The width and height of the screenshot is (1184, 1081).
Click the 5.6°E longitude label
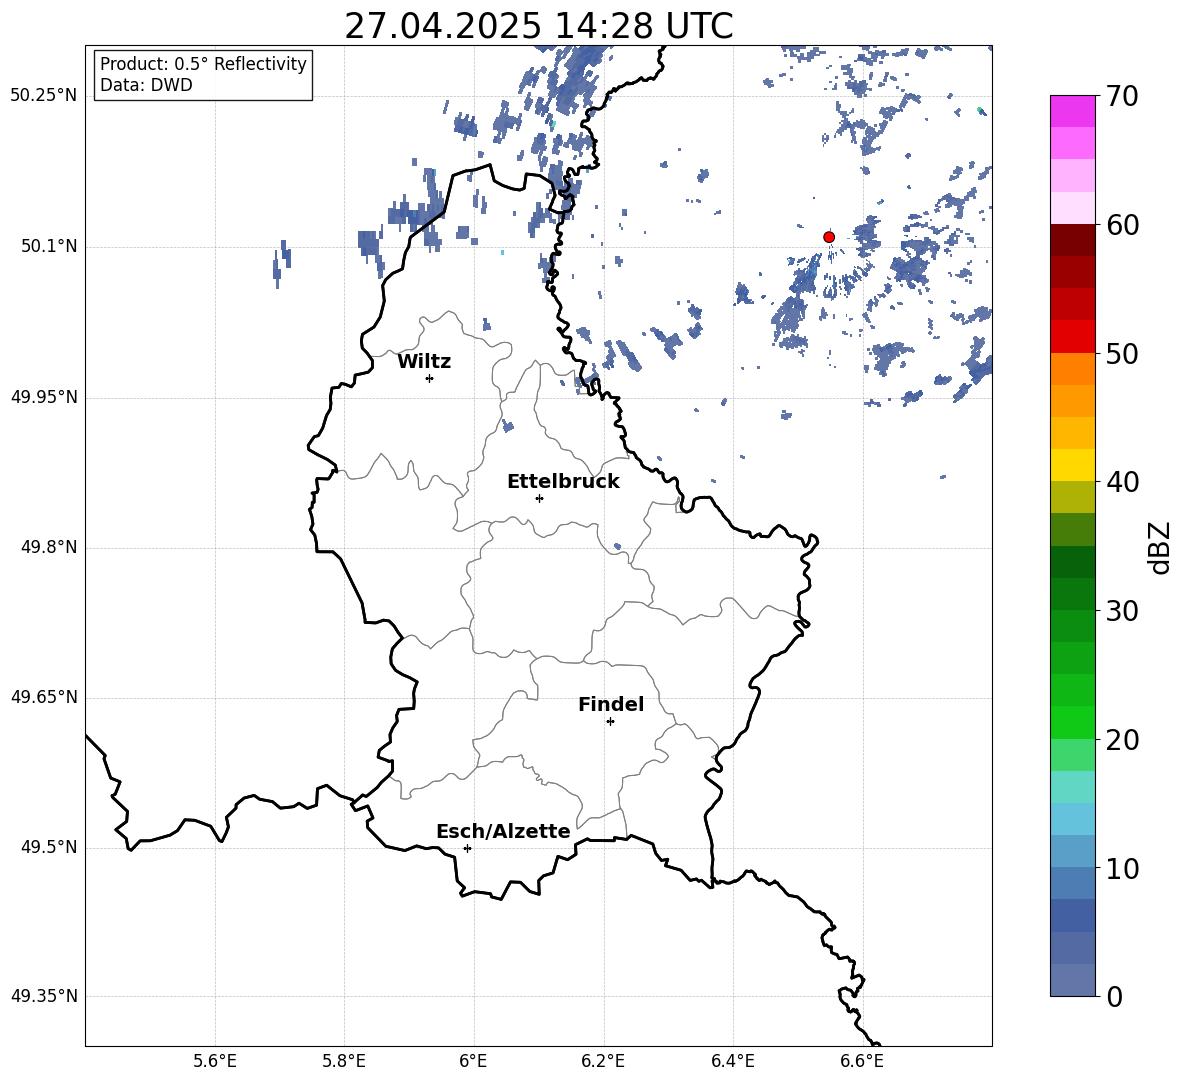point(214,1061)
